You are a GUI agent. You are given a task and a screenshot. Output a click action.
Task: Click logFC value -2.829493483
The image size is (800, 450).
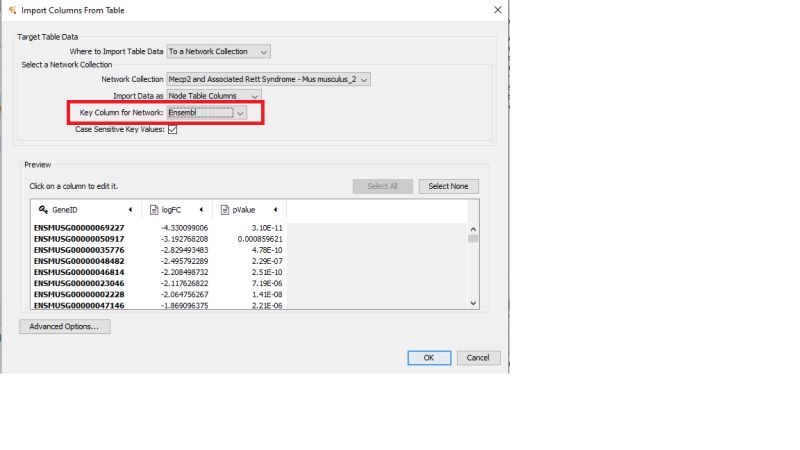[x=185, y=250]
